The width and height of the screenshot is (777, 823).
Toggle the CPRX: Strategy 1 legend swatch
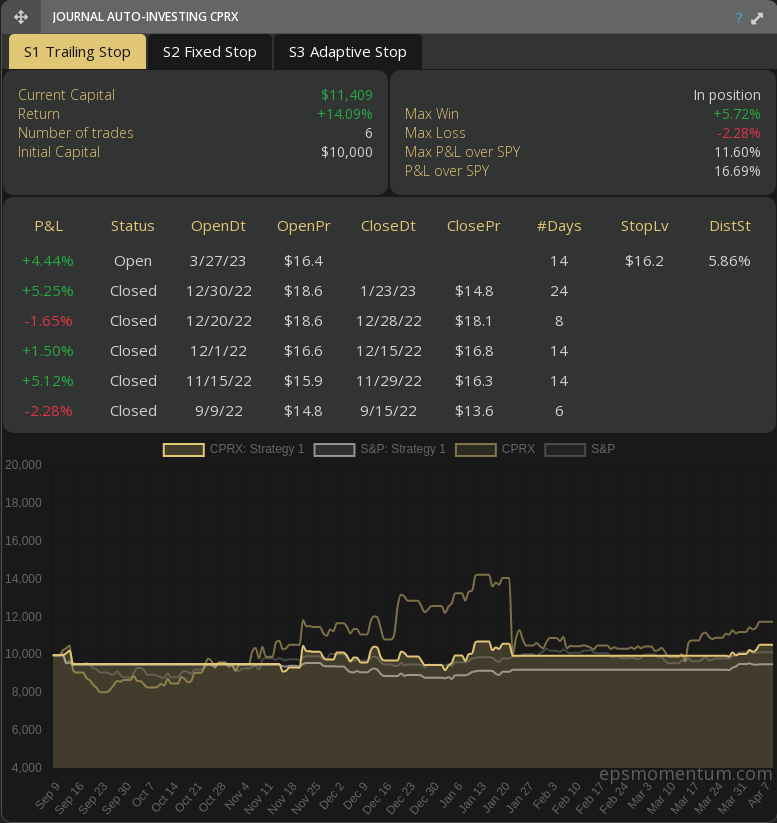pyautogui.click(x=184, y=450)
